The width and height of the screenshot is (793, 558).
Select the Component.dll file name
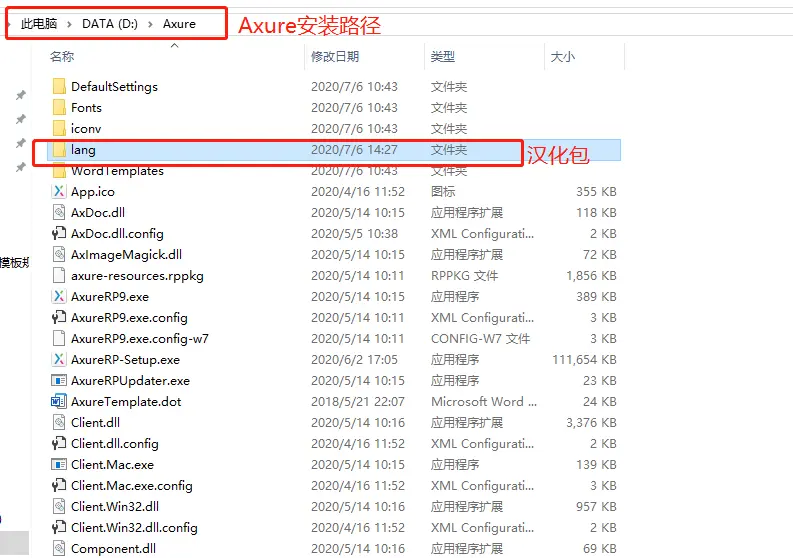click(113, 549)
